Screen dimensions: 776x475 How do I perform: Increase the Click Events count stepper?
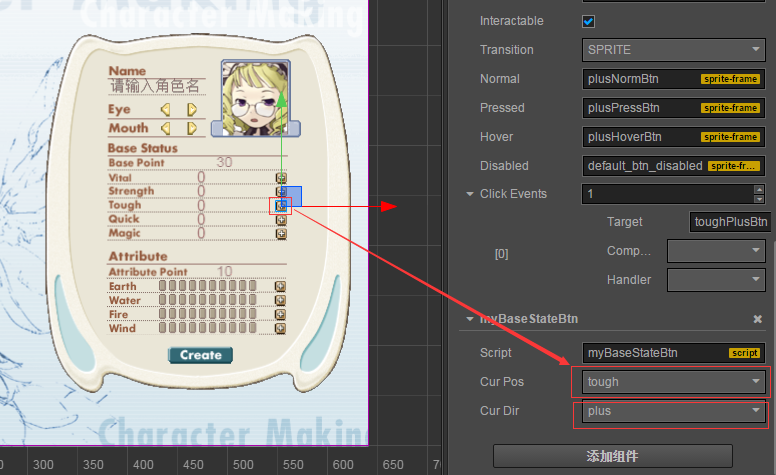tap(759, 189)
